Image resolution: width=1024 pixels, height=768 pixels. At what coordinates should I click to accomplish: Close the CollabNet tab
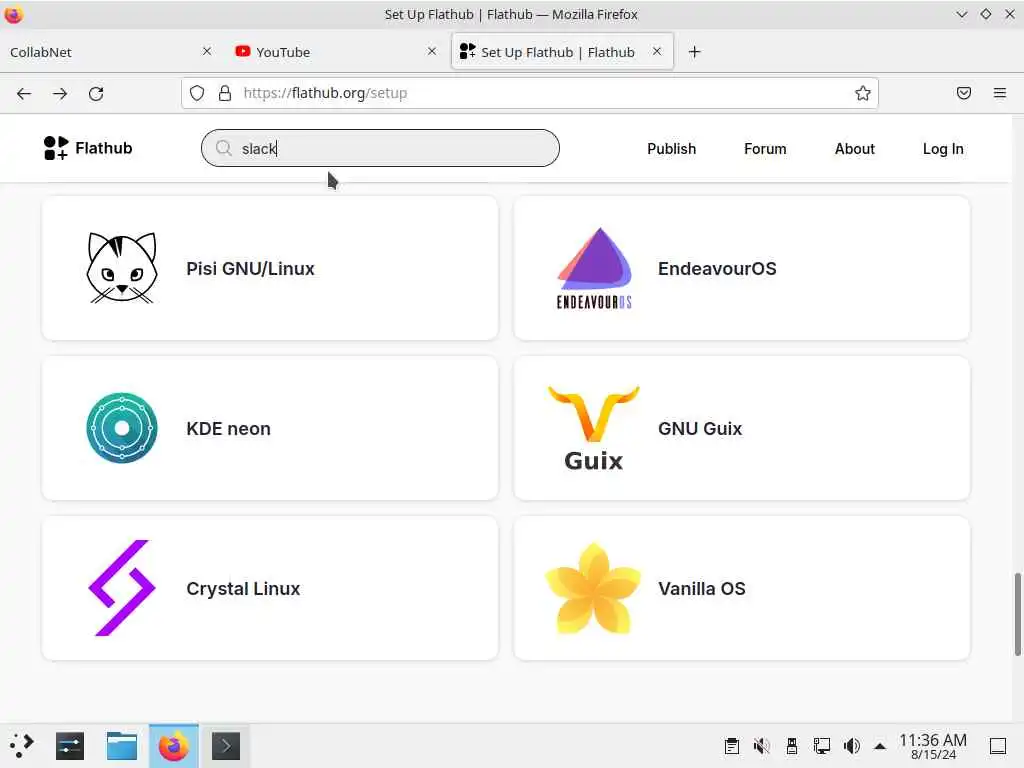(x=207, y=51)
